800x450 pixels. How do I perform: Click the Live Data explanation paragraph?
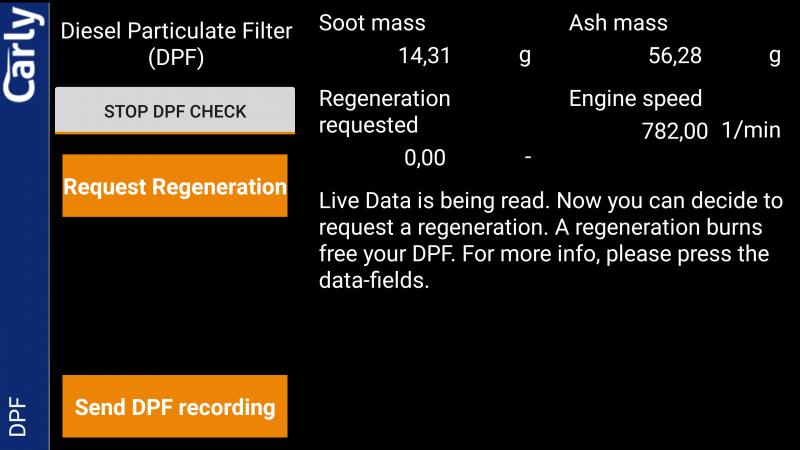[x=544, y=240]
